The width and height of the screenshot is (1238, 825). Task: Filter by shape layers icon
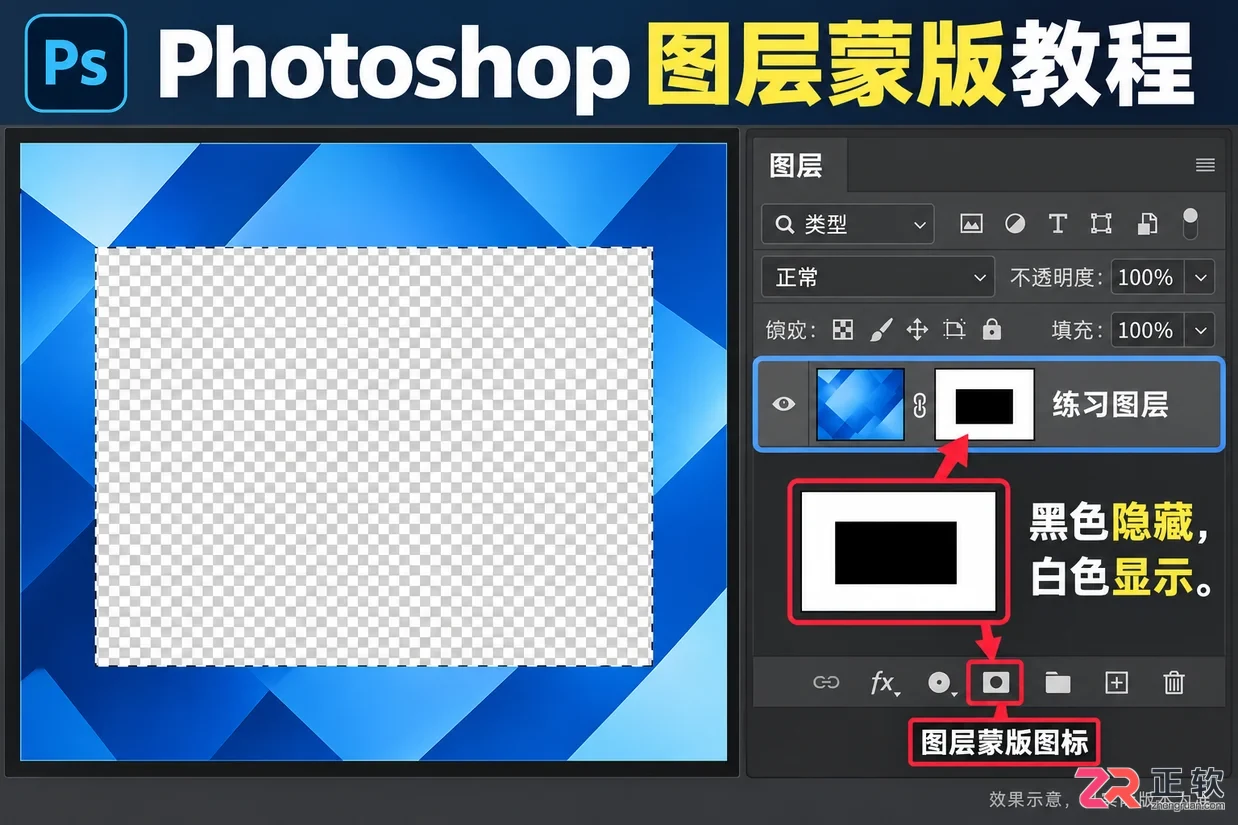(x=1101, y=224)
